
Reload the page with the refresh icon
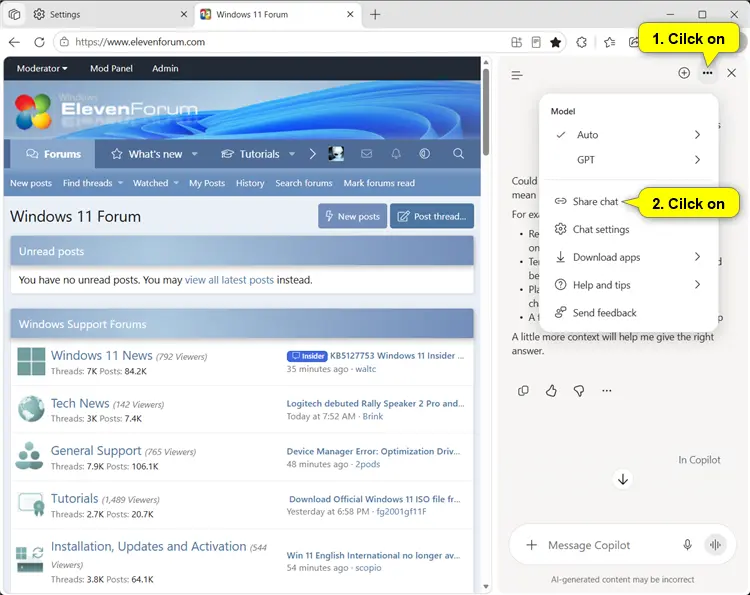click(39, 42)
